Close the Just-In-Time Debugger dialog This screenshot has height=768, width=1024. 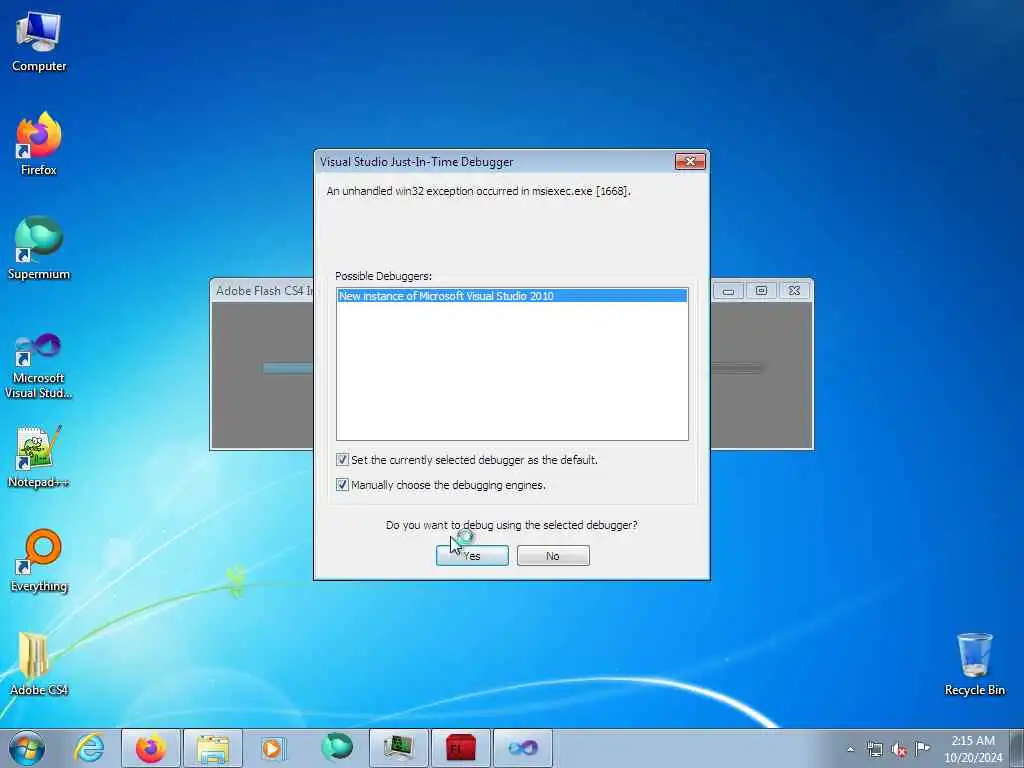pyautogui.click(x=690, y=161)
